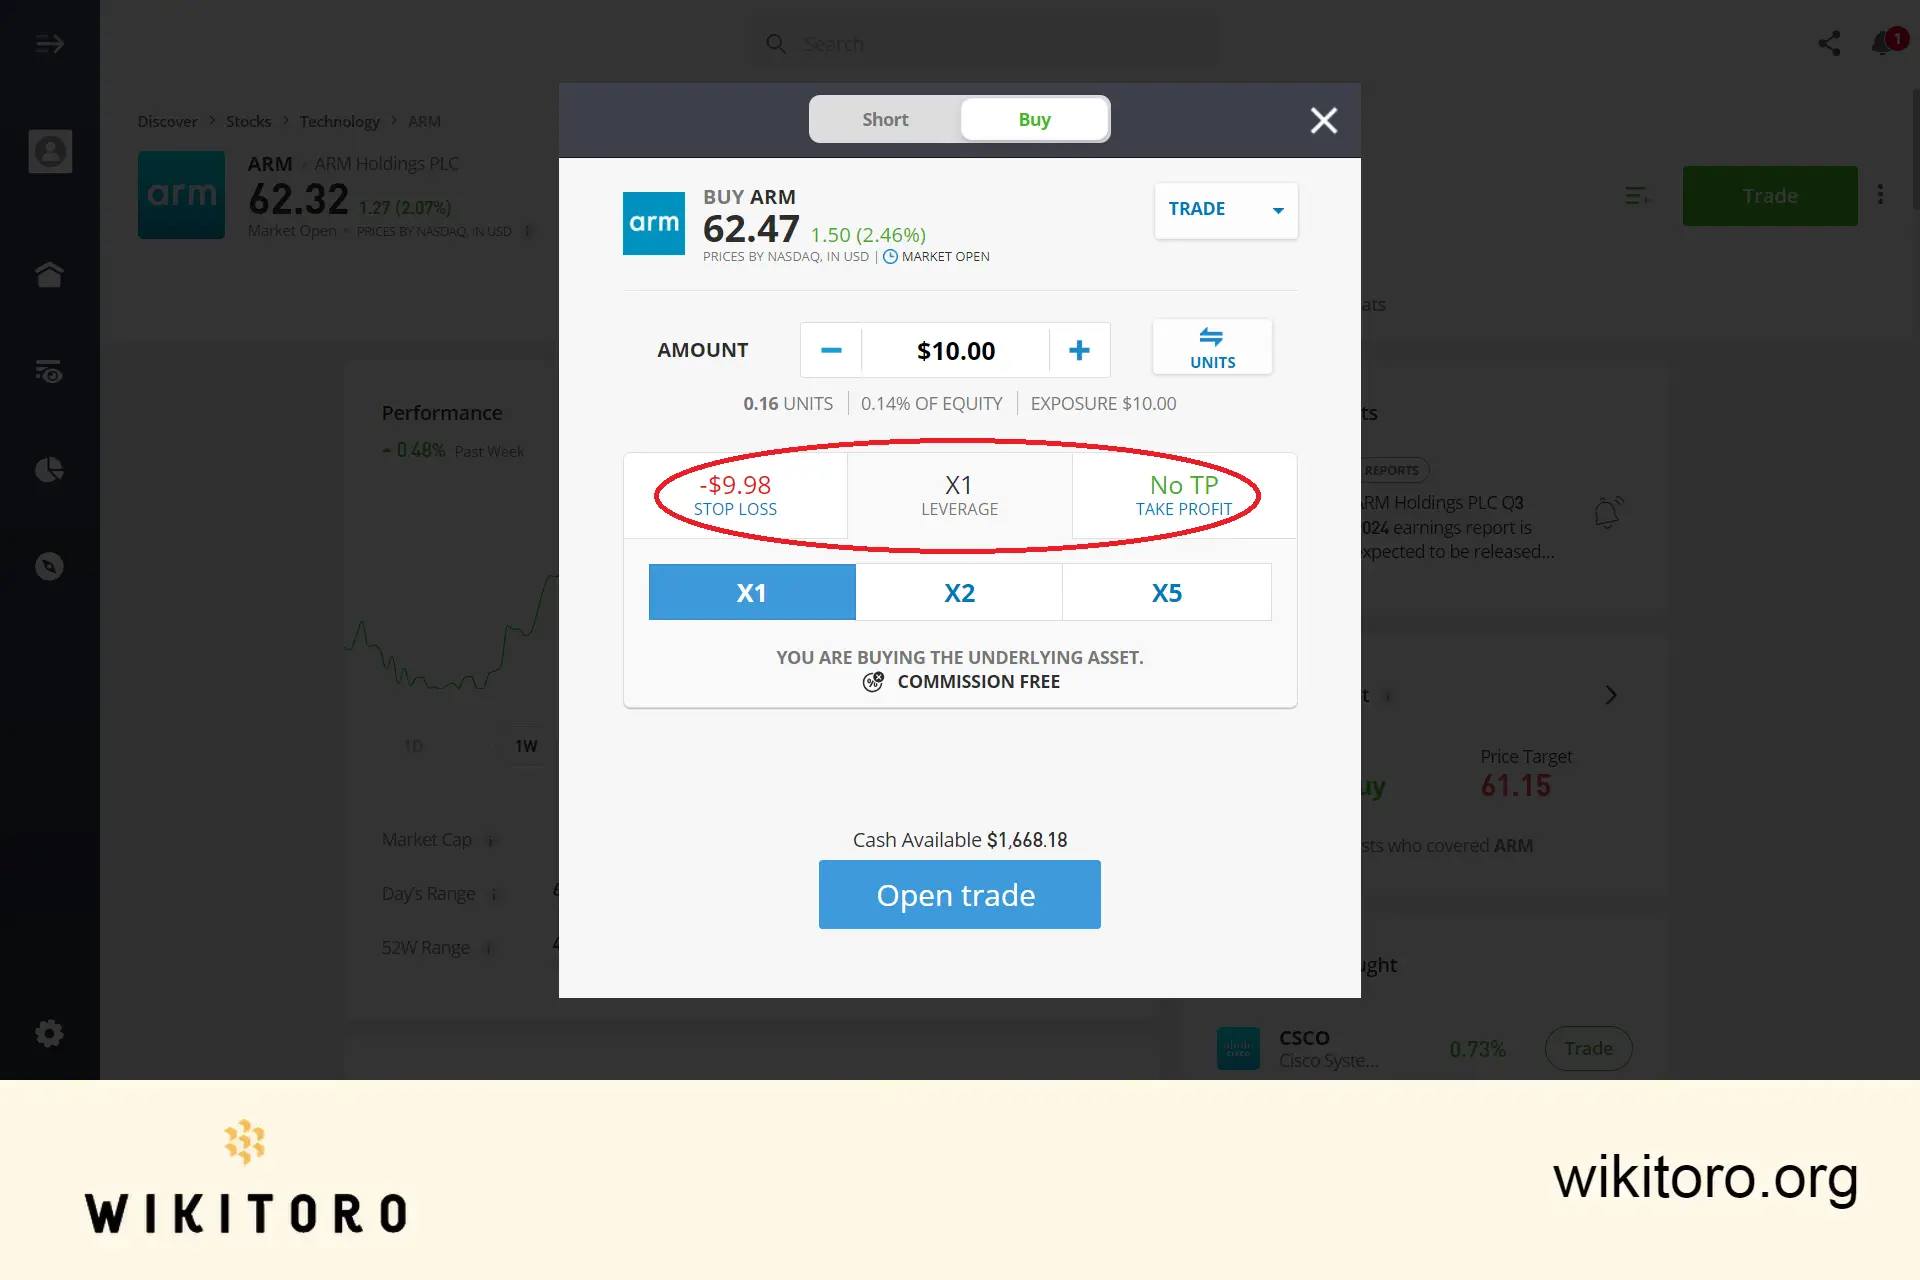Toggle the X1 leverage button on
Screen dimensions: 1920x1280
point(751,591)
